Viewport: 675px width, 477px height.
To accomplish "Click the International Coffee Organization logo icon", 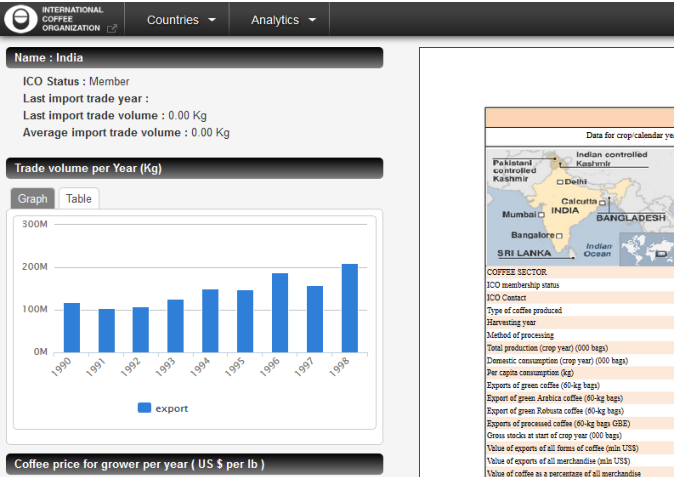I will click(20, 19).
